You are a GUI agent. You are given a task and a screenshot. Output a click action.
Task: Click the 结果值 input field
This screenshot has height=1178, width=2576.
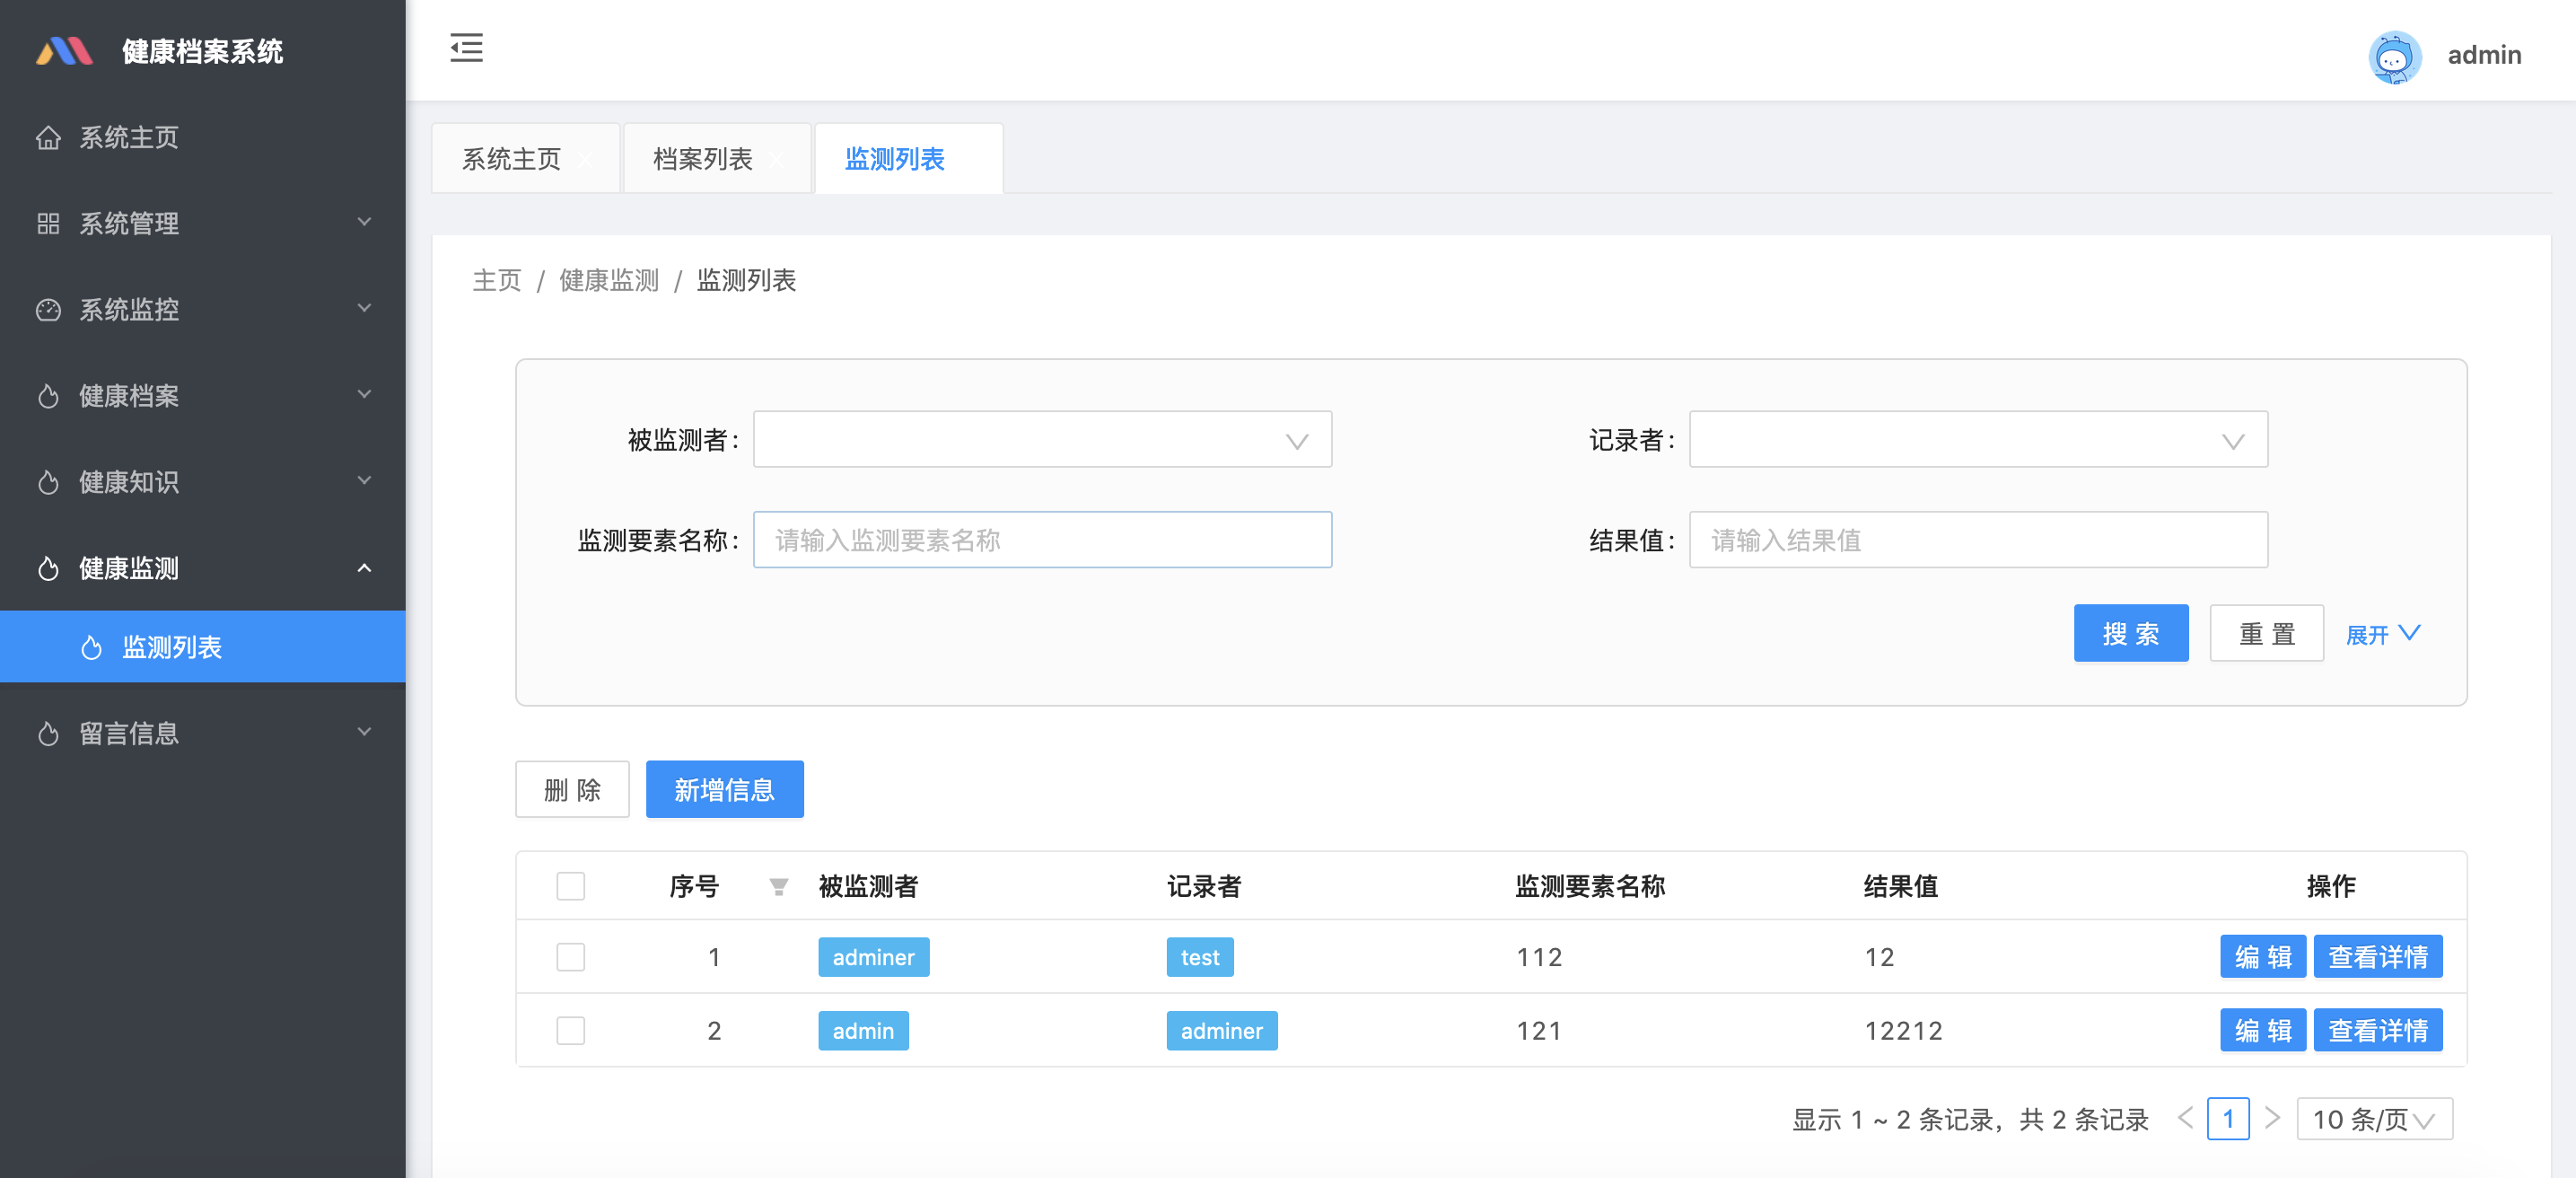(x=1977, y=540)
